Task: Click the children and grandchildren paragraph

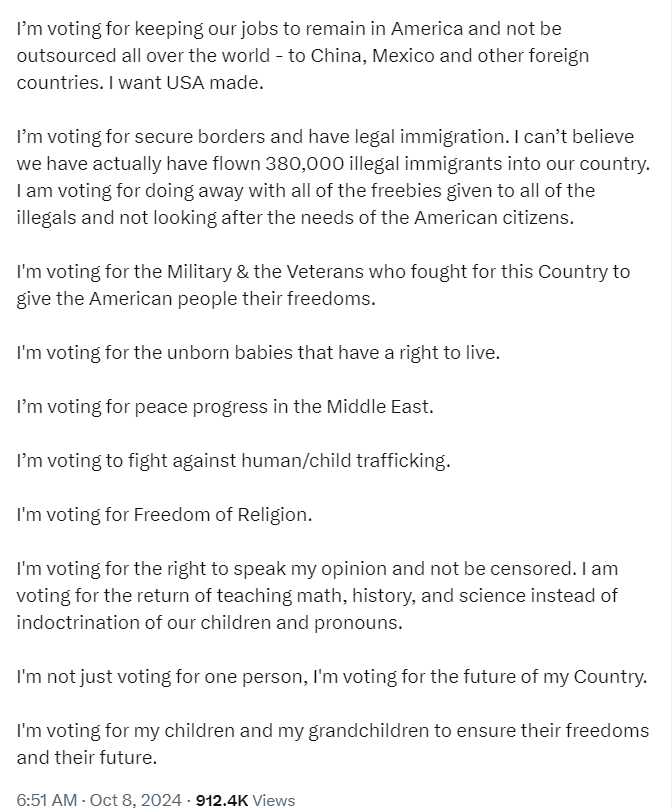Action: click(x=331, y=743)
